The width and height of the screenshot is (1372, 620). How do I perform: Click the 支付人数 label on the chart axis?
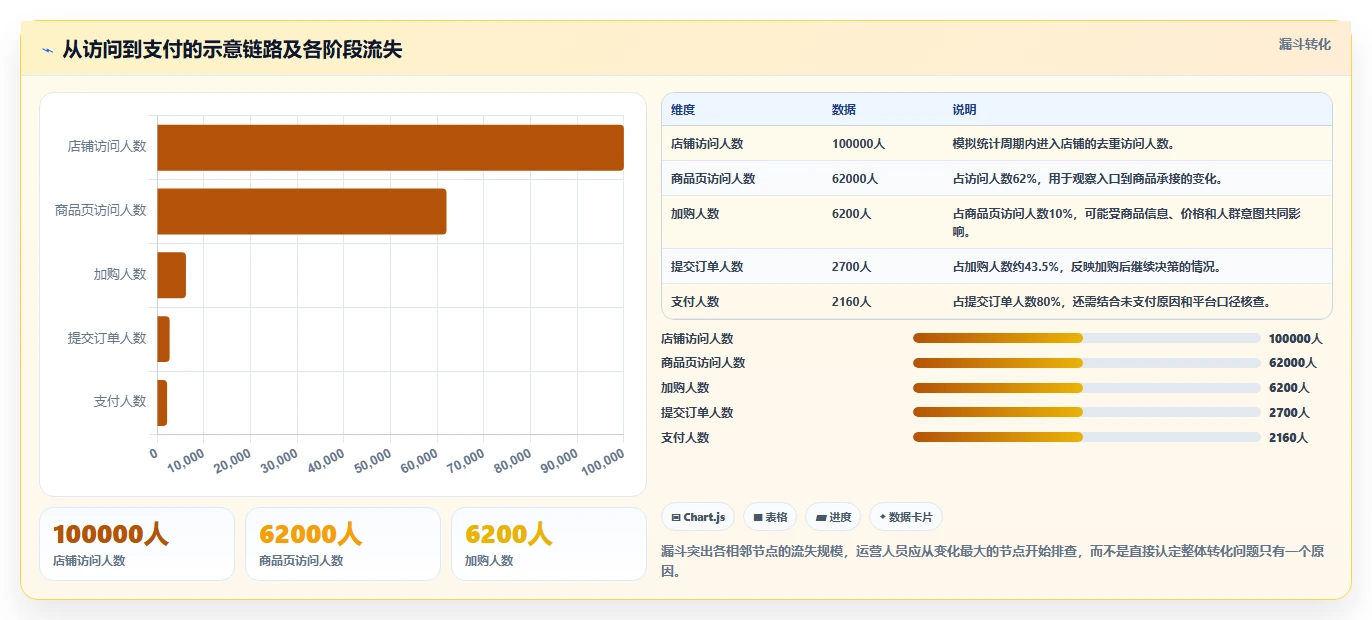pos(120,401)
